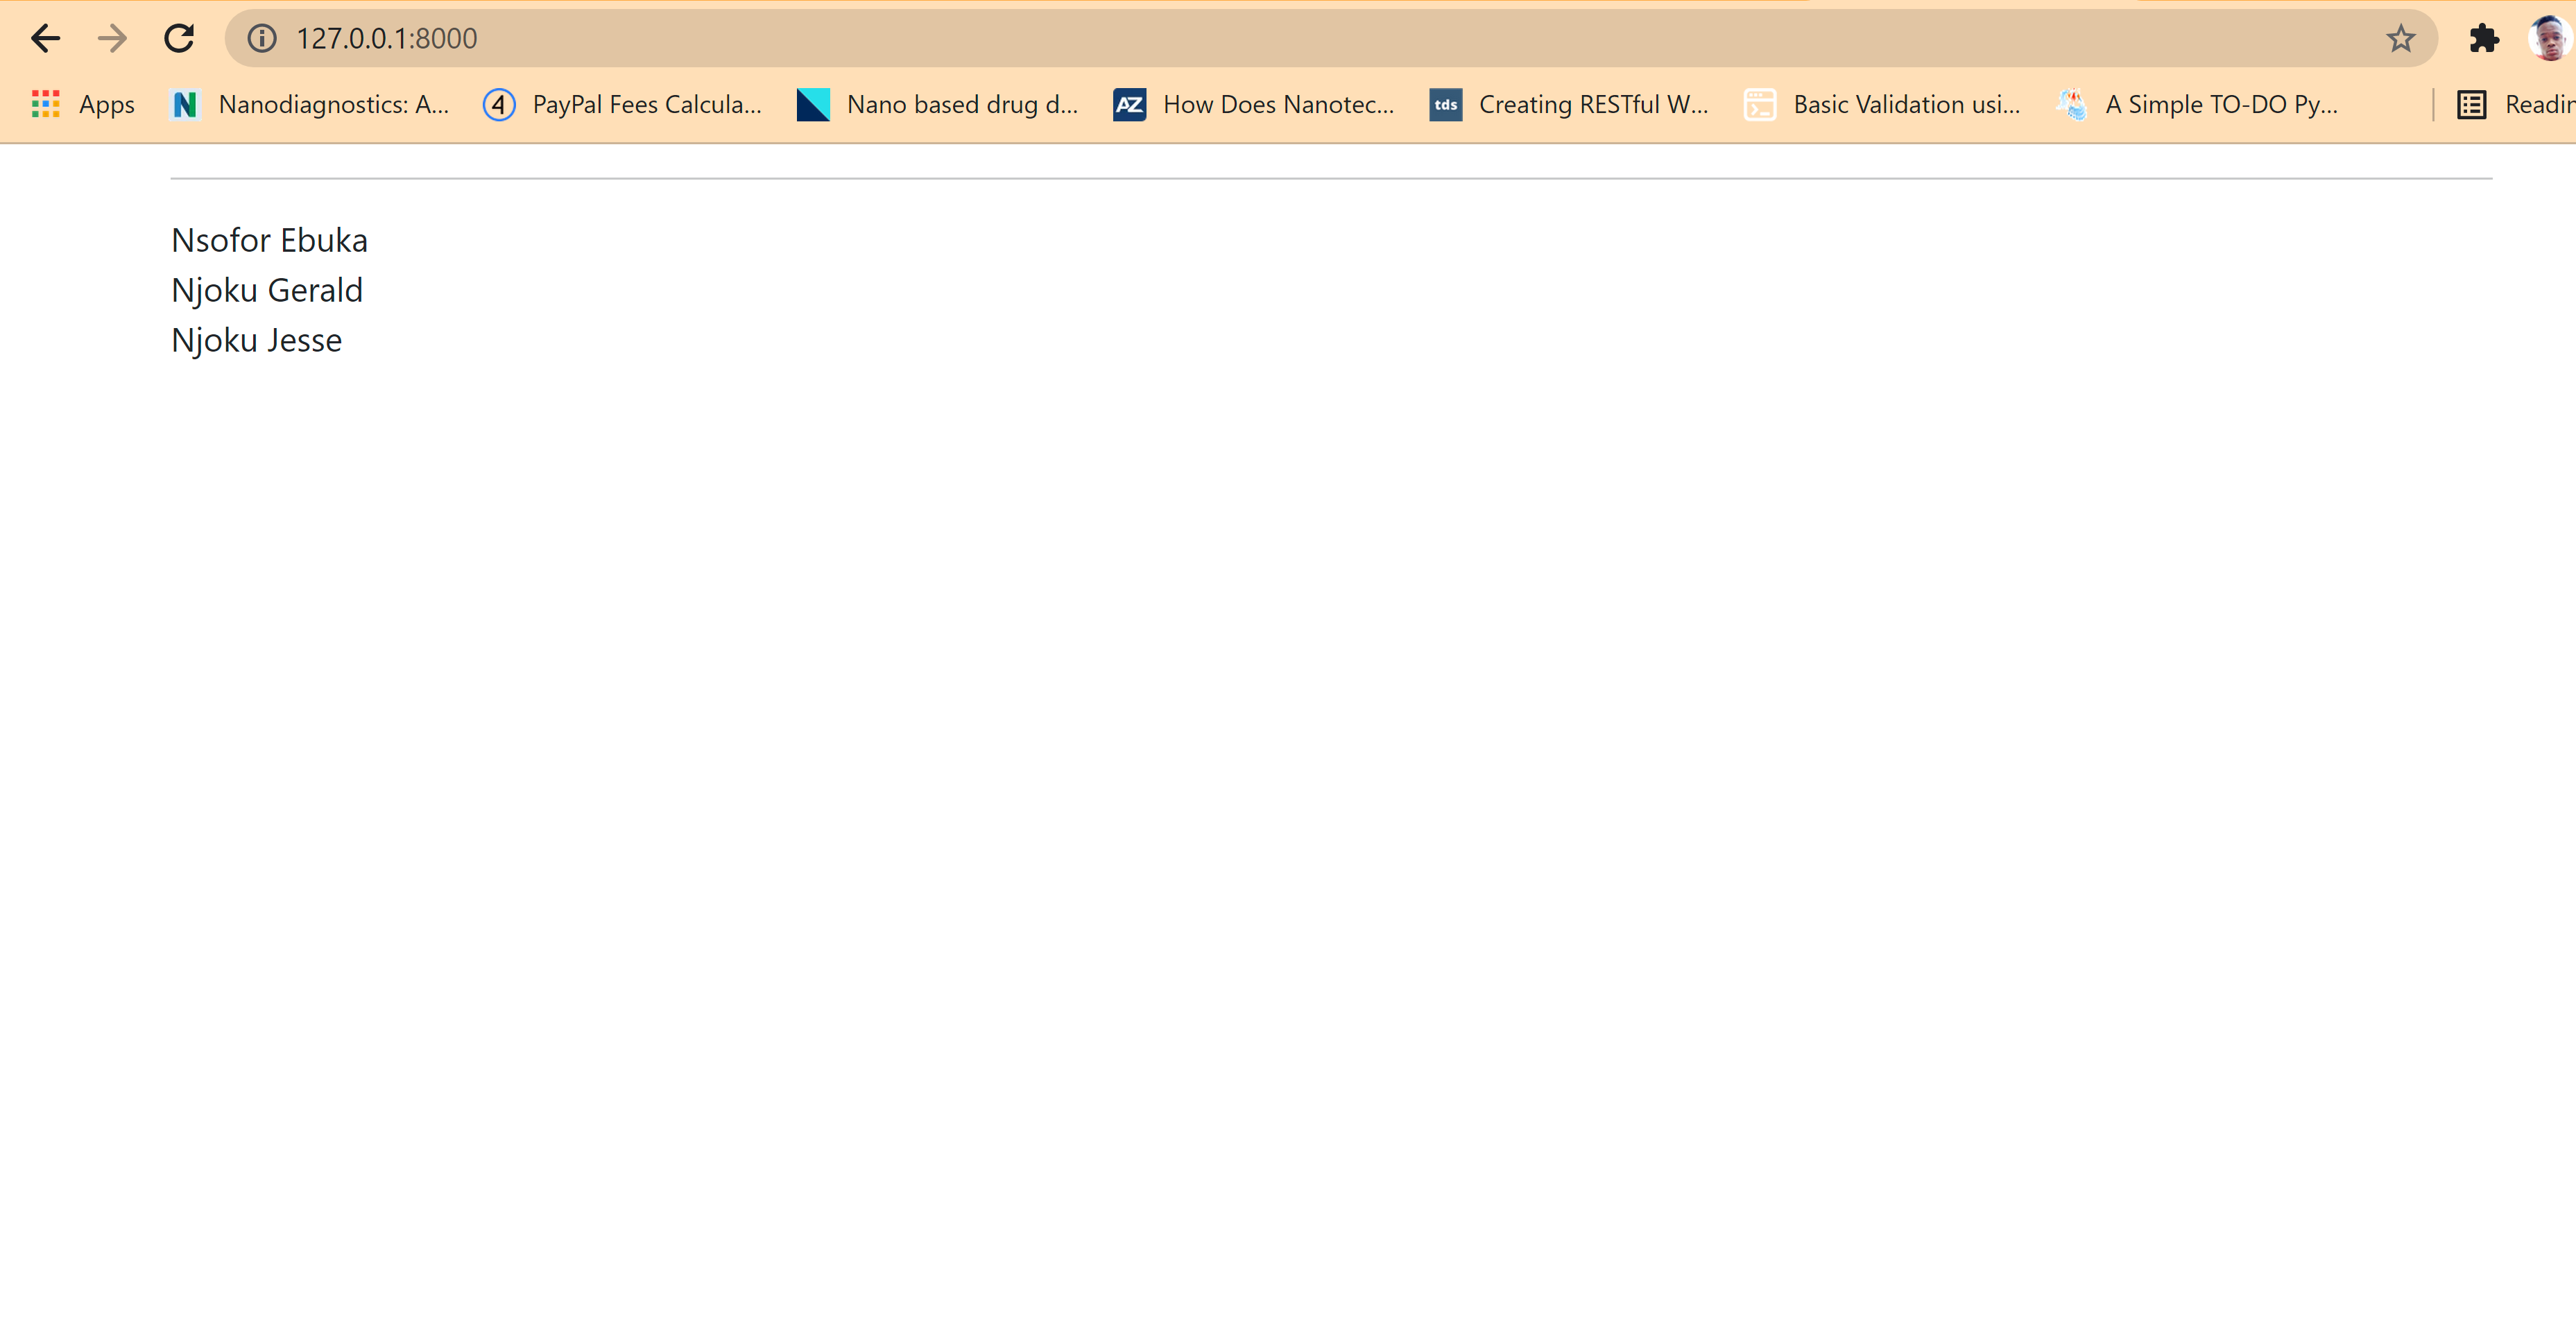This screenshot has height=1324, width=2576.
Task: Open the PayPal Fees Calculator bookmark
Action: (623, 104)
